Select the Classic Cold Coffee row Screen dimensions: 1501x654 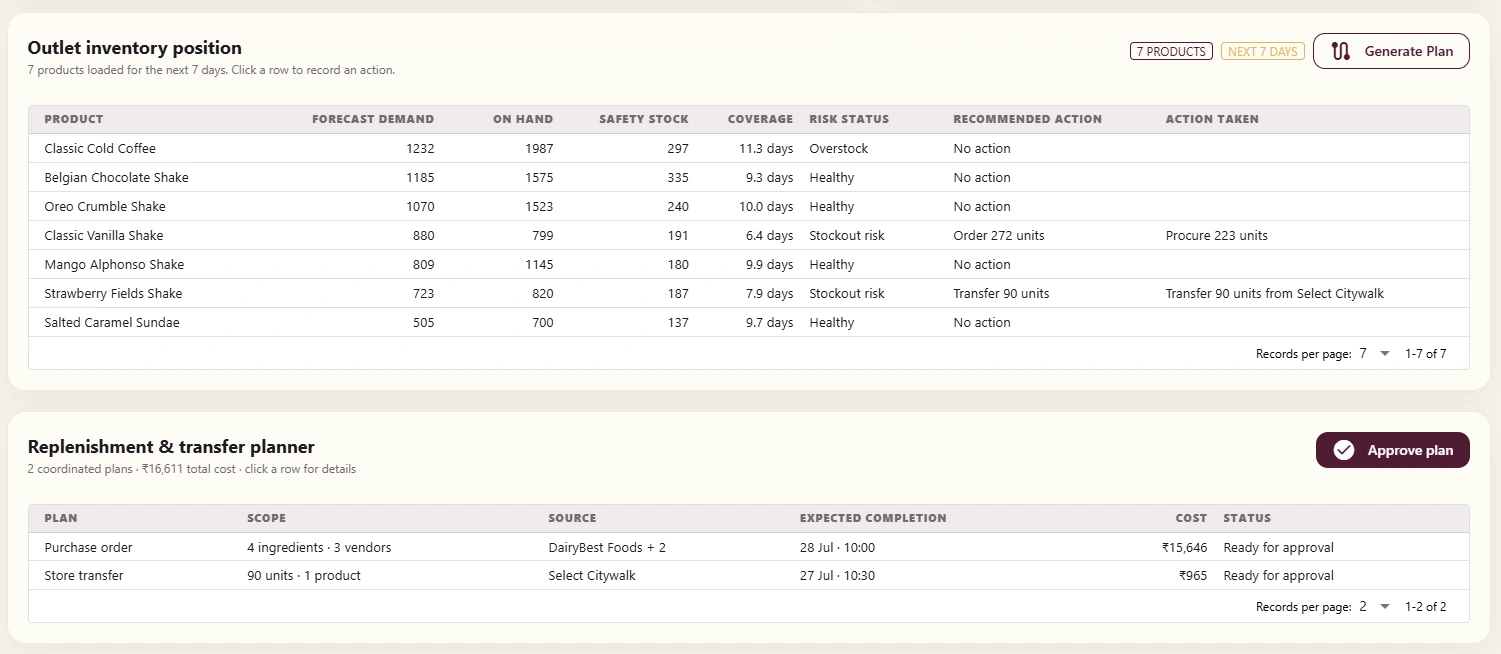click(749, 148)
